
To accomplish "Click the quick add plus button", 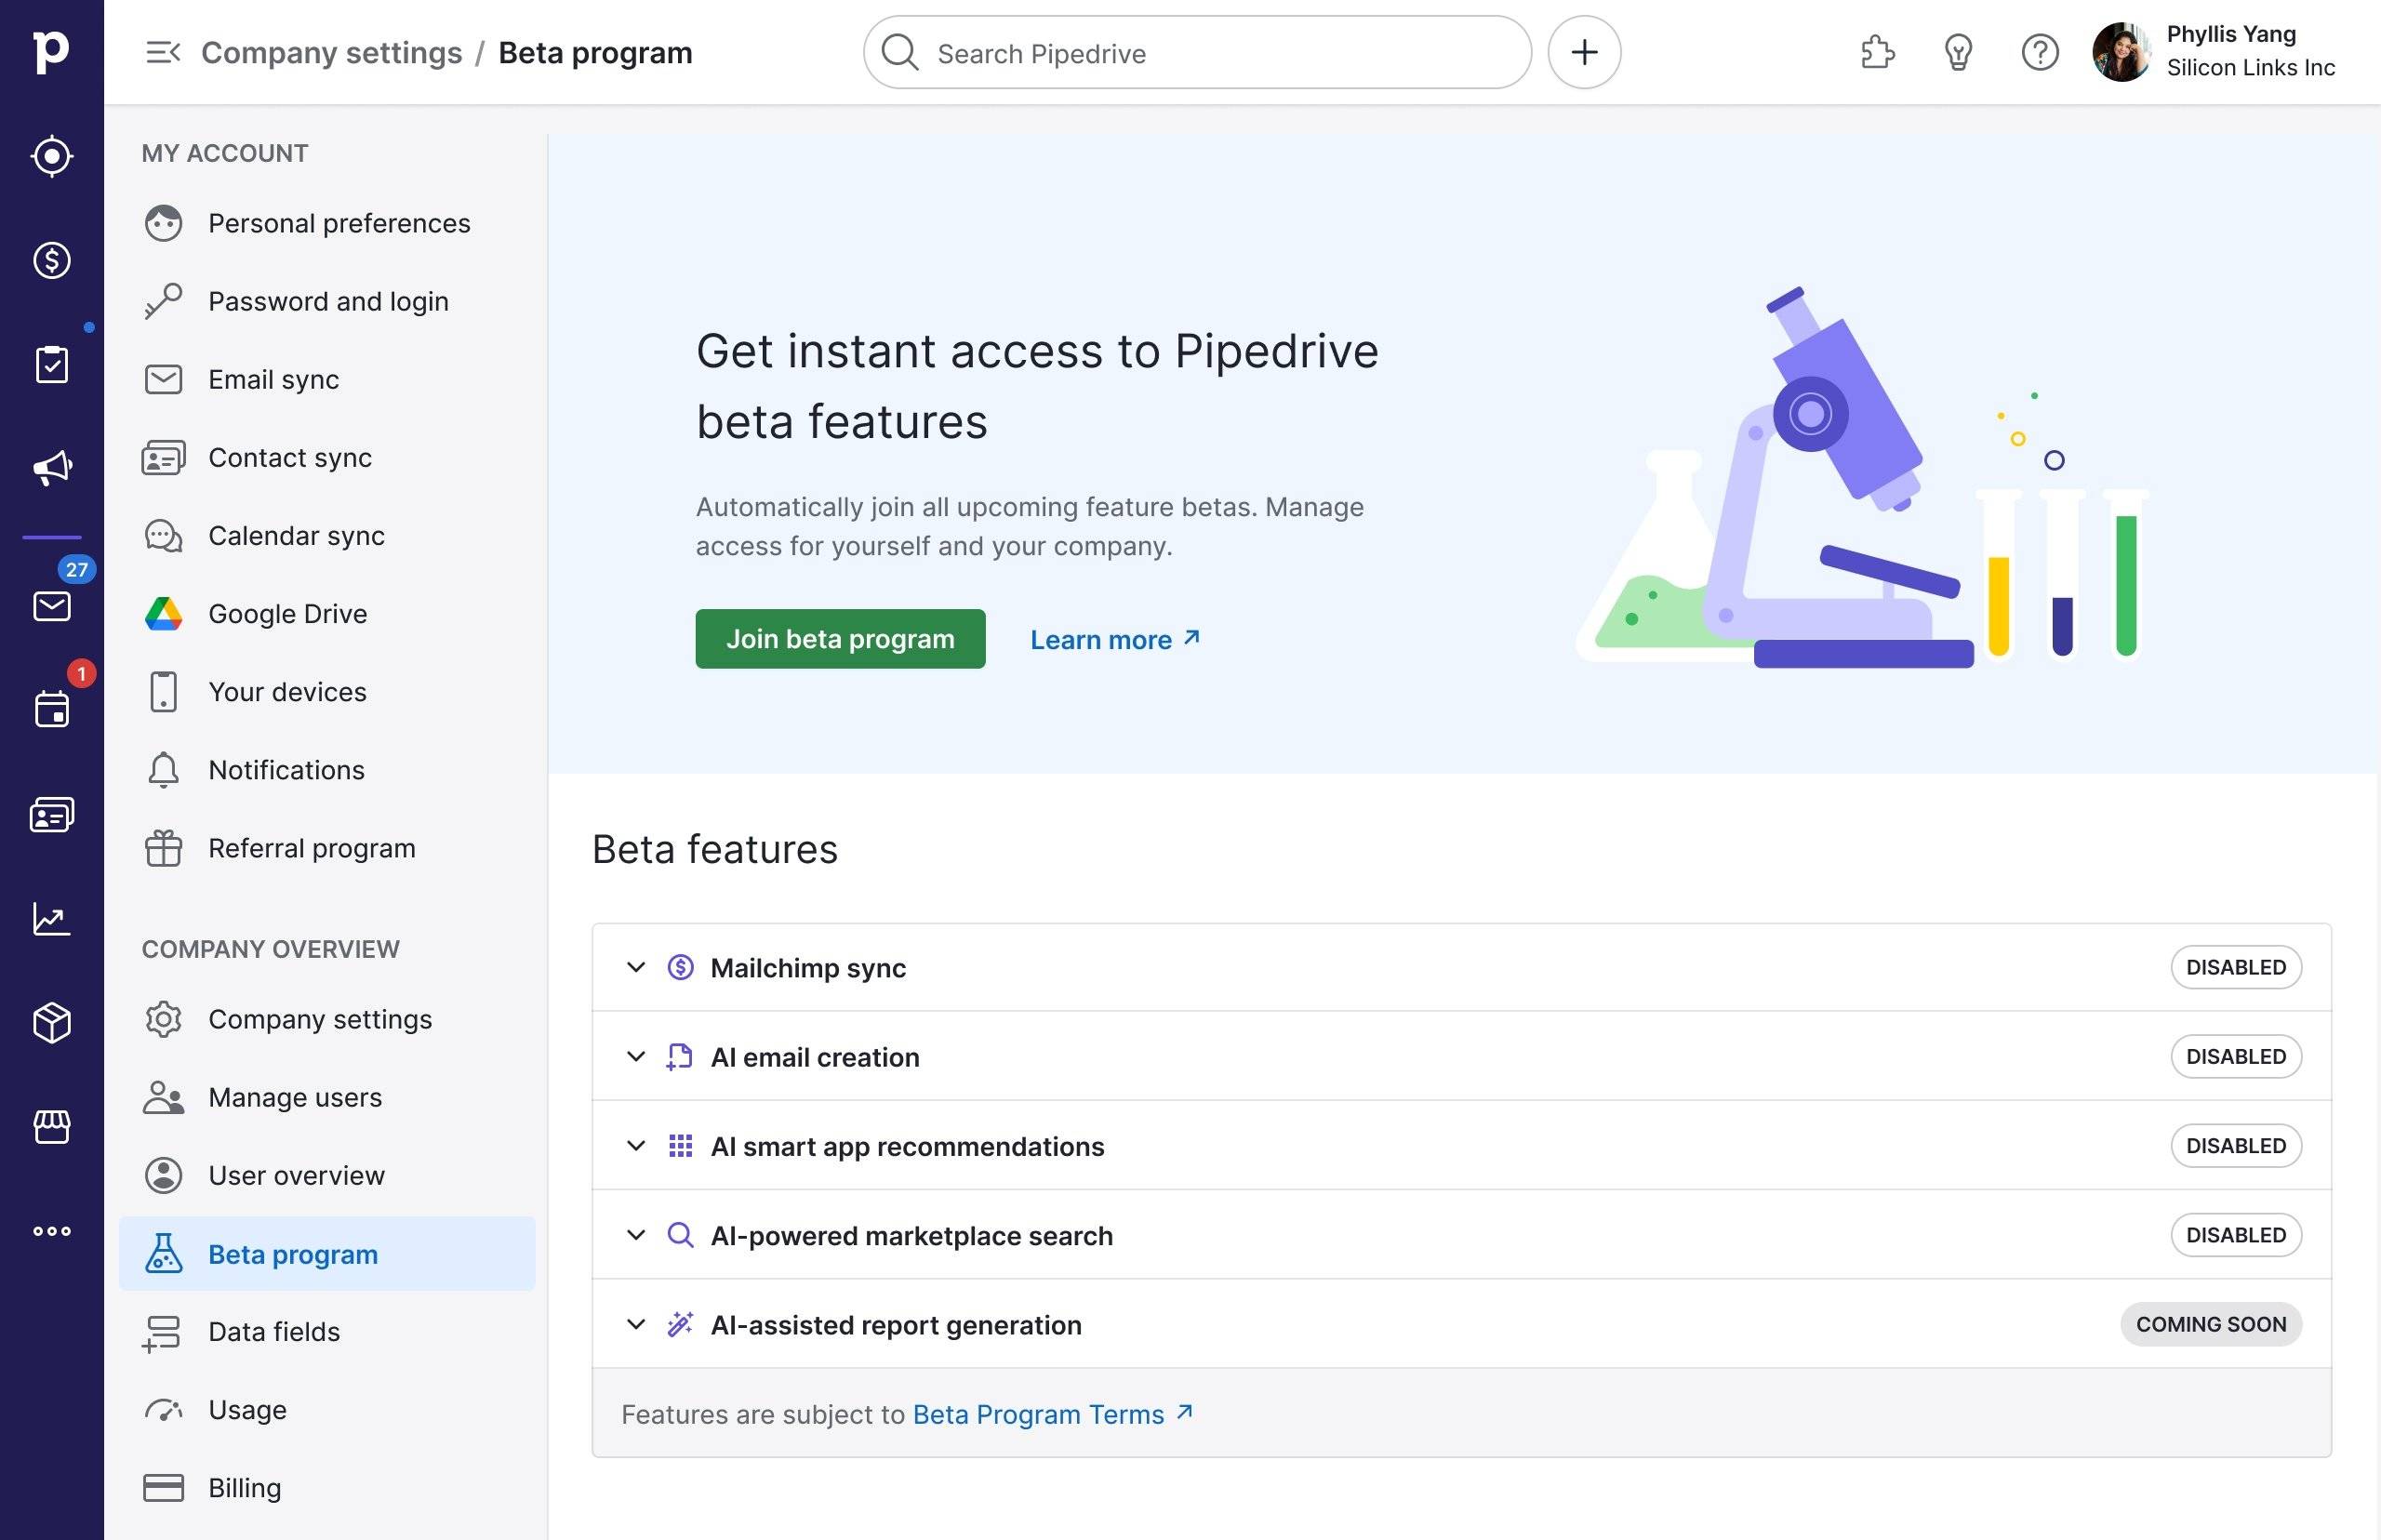I will click(x=1584, y=52).
